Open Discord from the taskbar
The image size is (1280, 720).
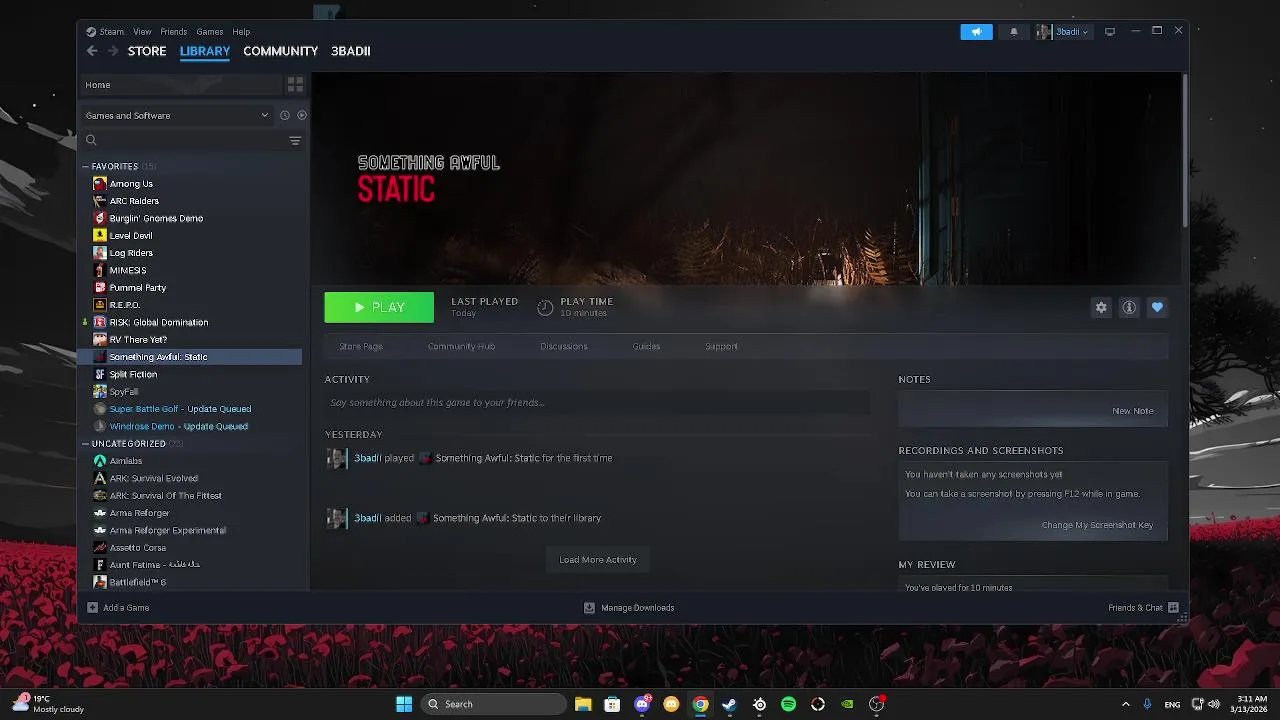[642, 704]
